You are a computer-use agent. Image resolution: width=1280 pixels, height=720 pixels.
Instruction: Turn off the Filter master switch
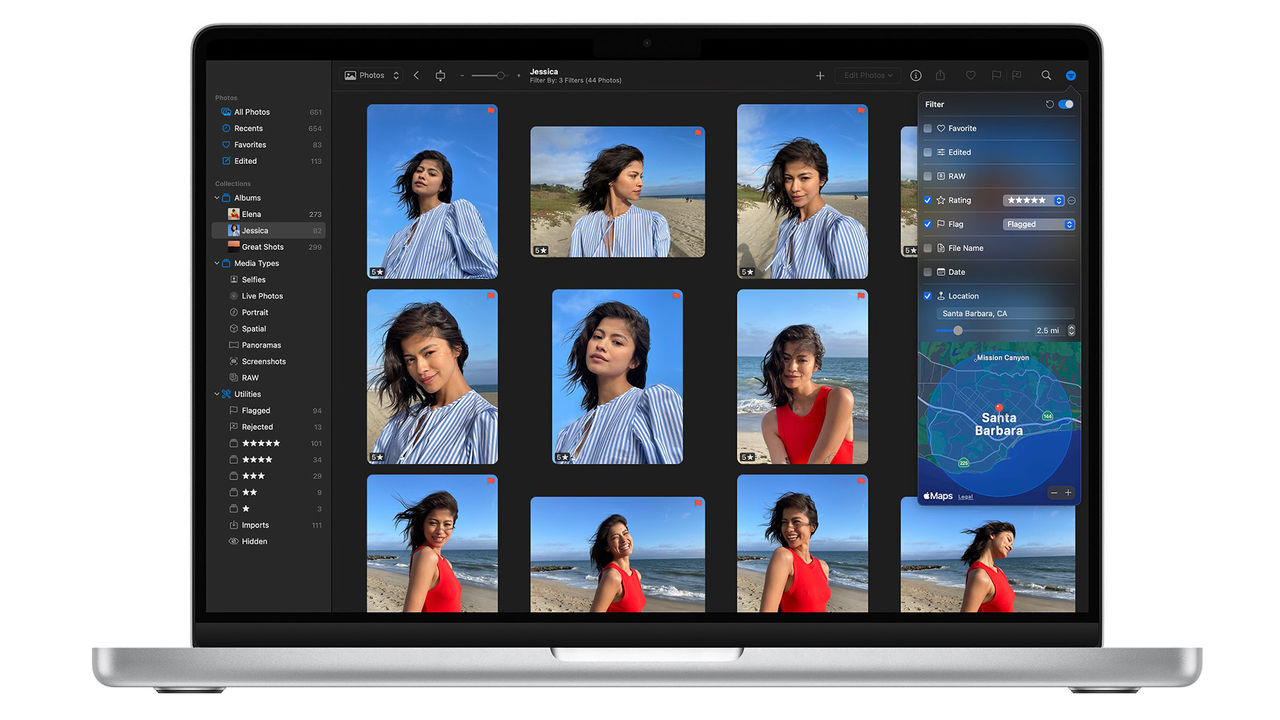pos(1066,104)
